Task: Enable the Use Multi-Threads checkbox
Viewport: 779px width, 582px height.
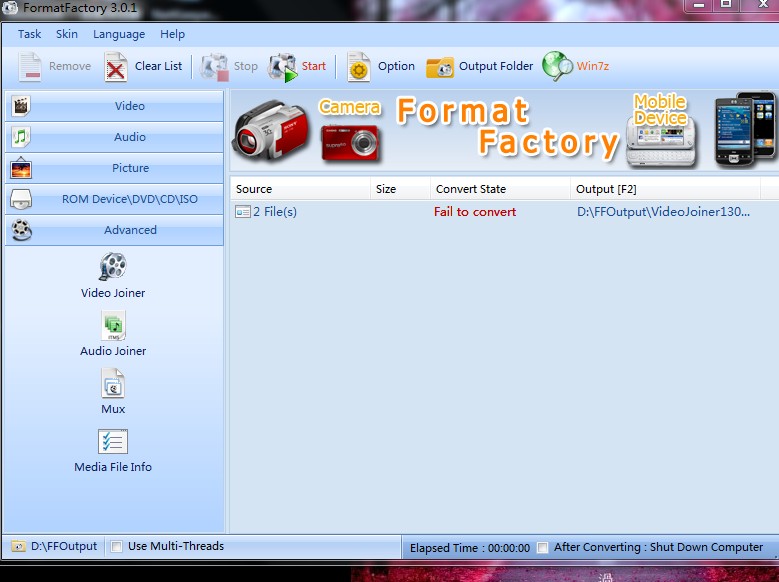Action: [117, 546]
